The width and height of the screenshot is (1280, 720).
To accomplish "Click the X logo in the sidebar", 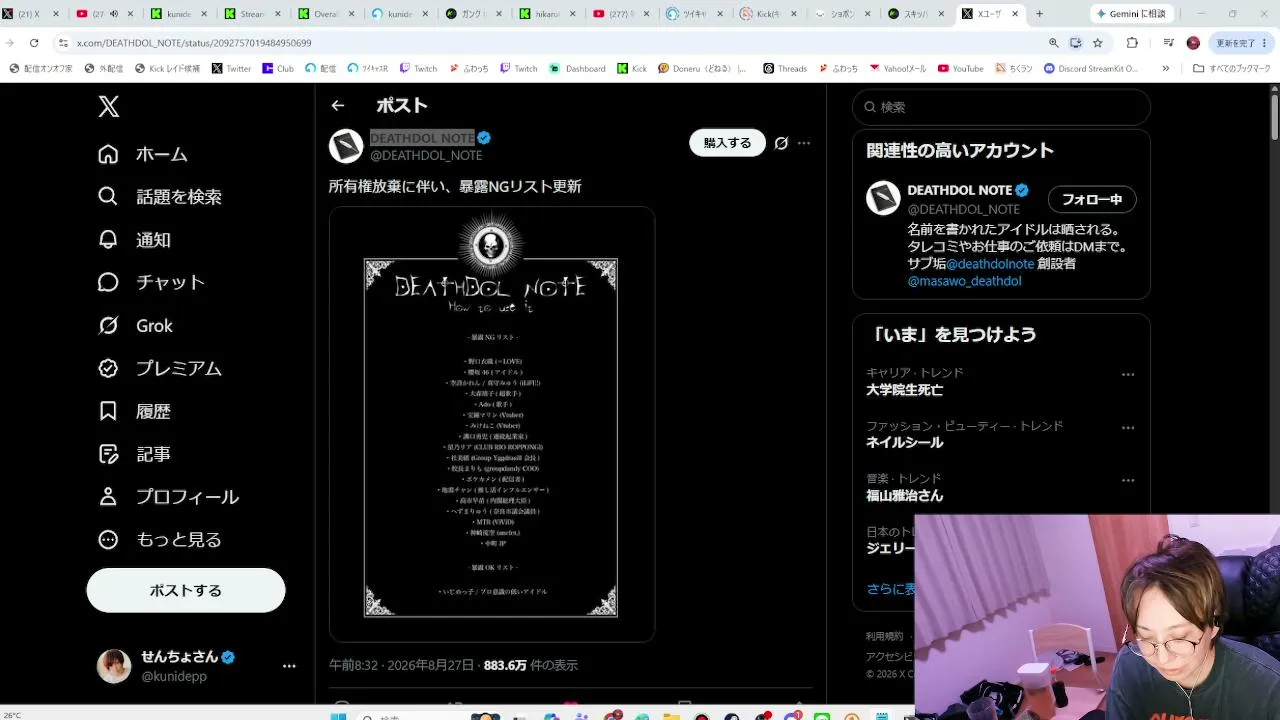I will click(109, 107).
